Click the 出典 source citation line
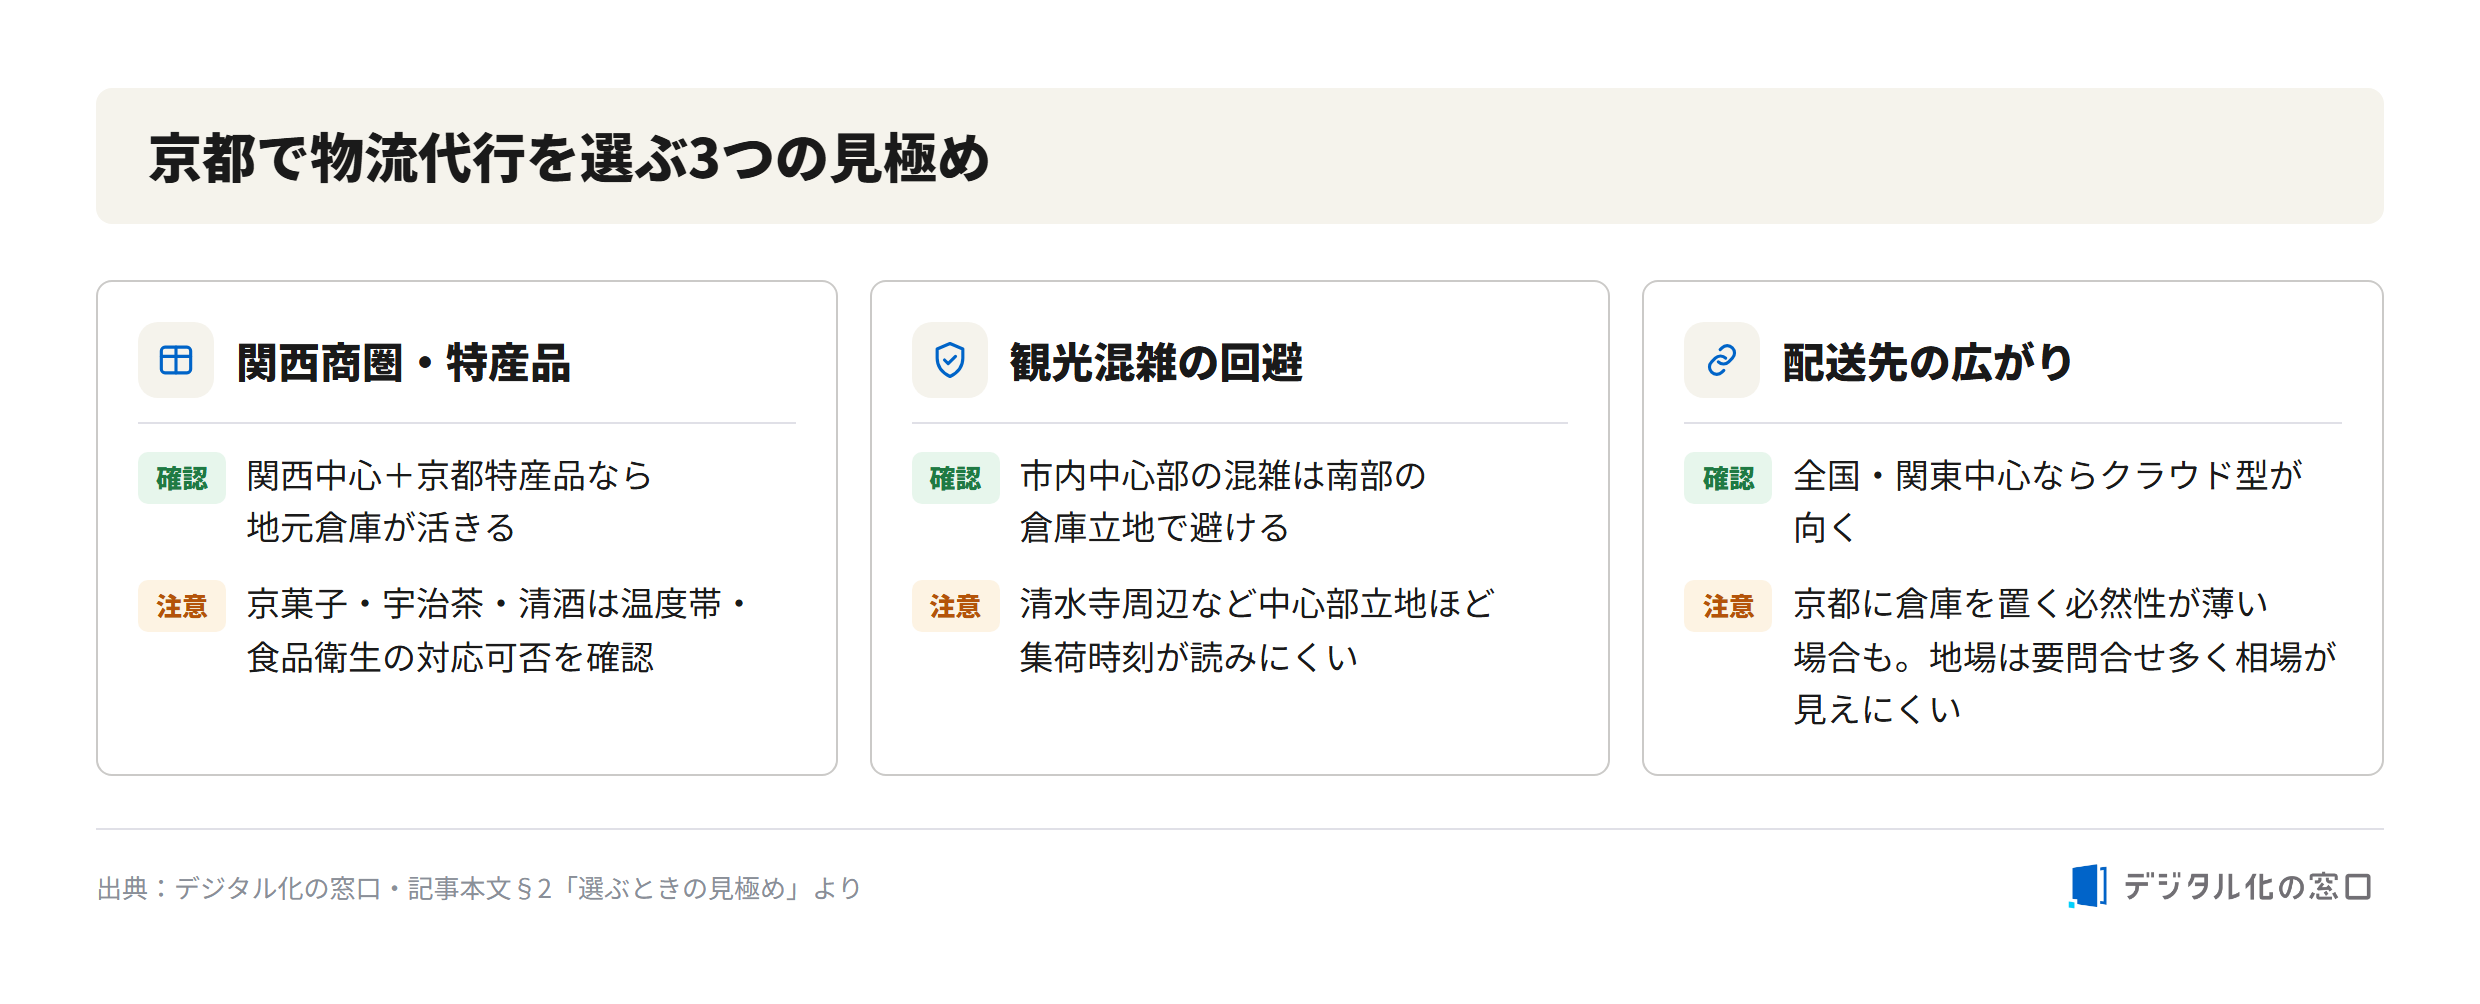 [479, 888]
